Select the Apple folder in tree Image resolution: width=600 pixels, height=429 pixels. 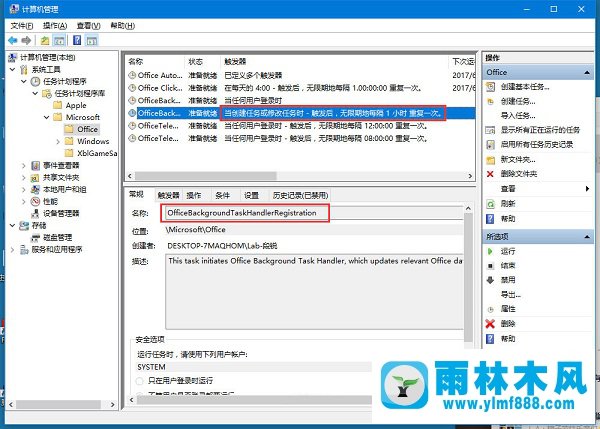click(x=76, y=105)
